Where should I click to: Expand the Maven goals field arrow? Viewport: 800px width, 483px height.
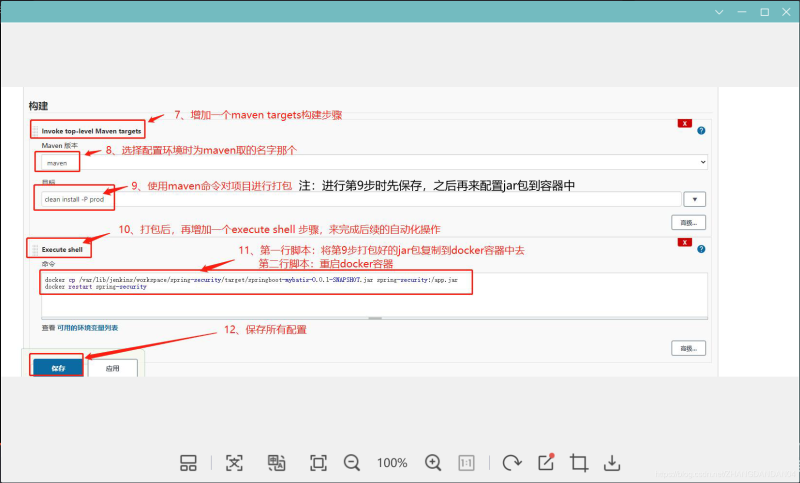point(695,199)
